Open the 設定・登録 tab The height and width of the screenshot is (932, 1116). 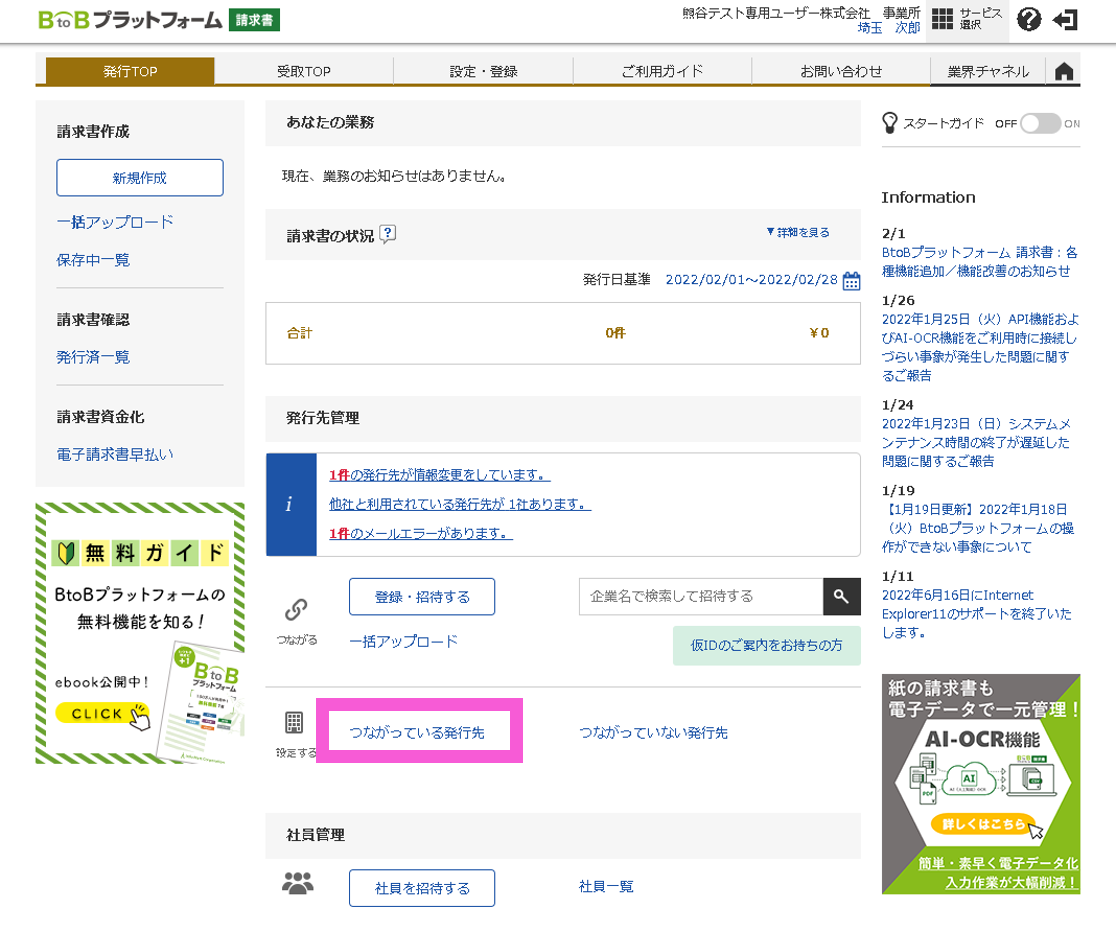[483, 71]
